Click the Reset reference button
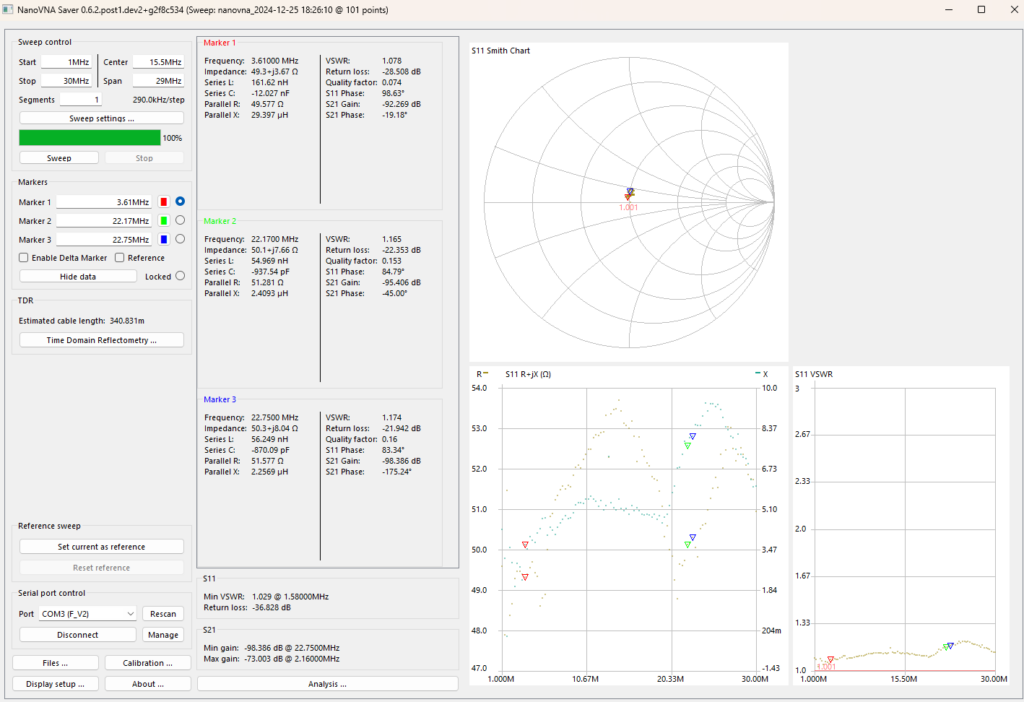The width and height of the screenshot is (1024, 702). (x=101, y=567)
